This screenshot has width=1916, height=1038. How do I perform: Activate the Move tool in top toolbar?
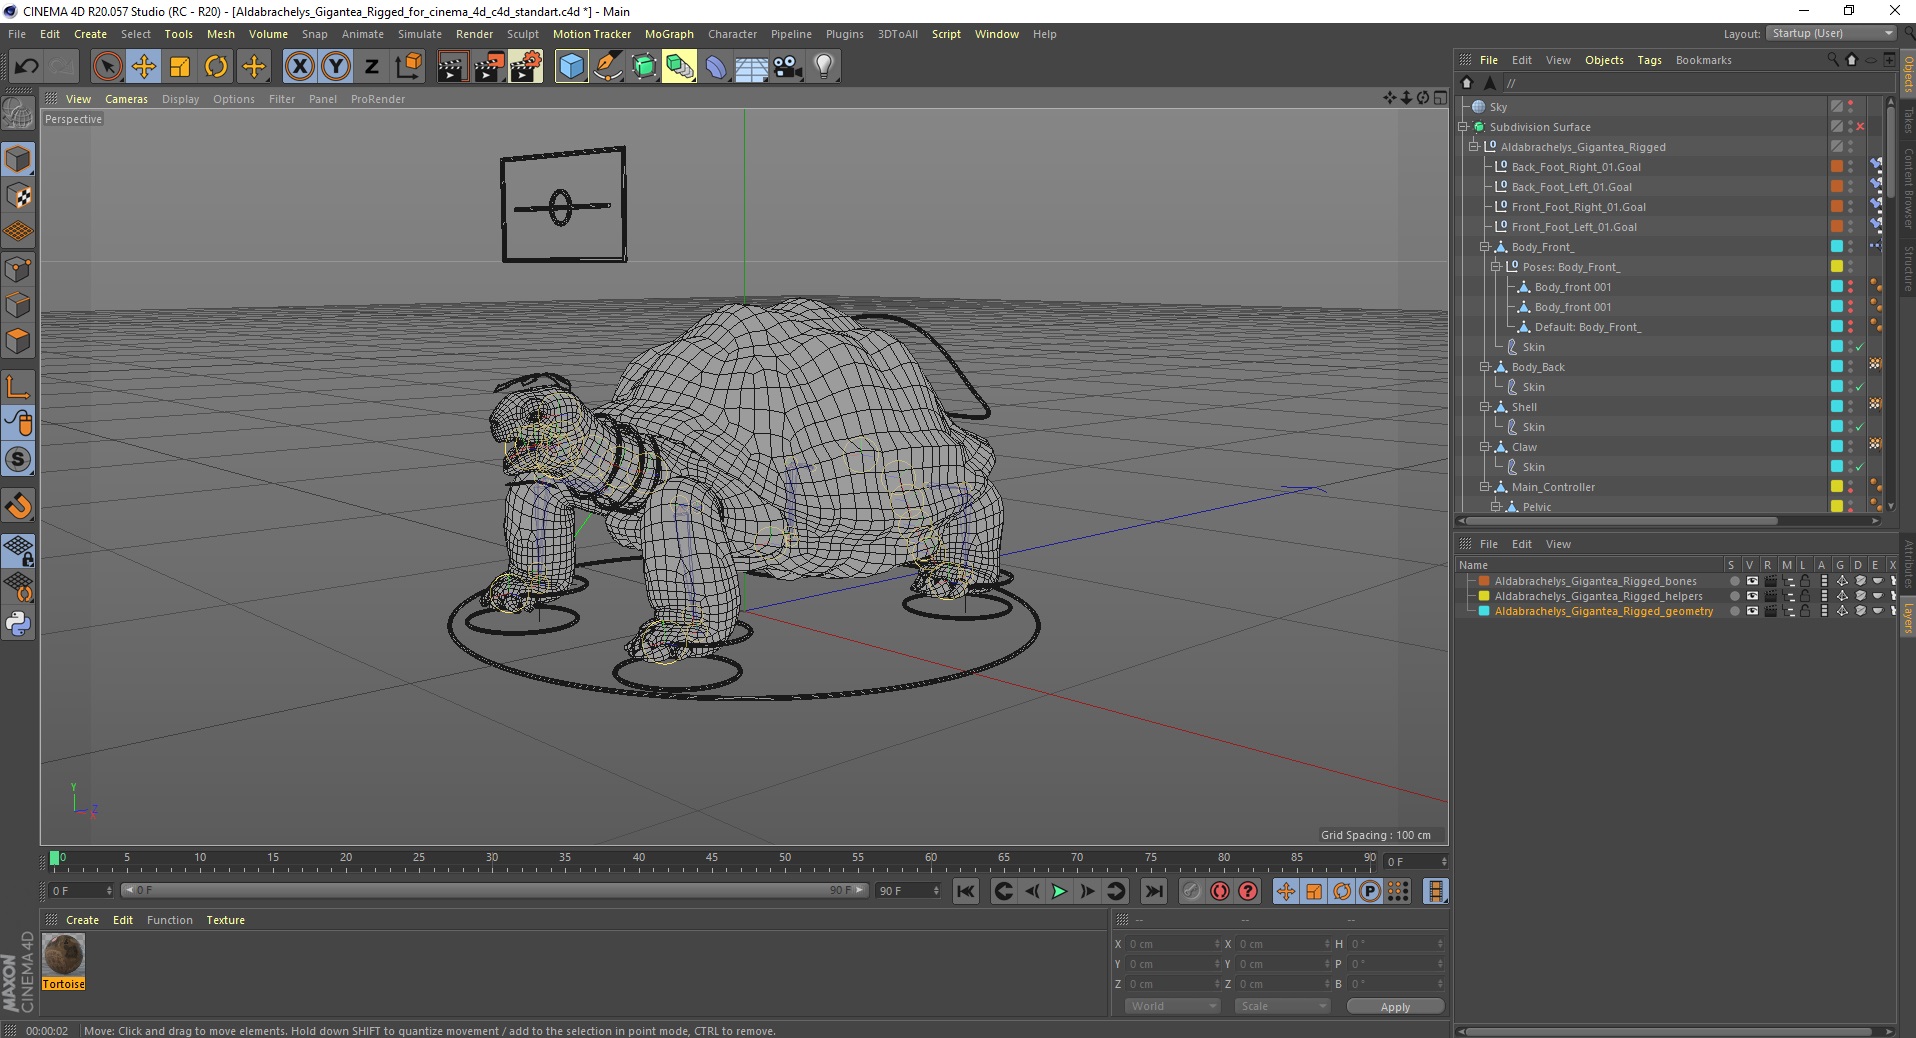tap(143, 67)
